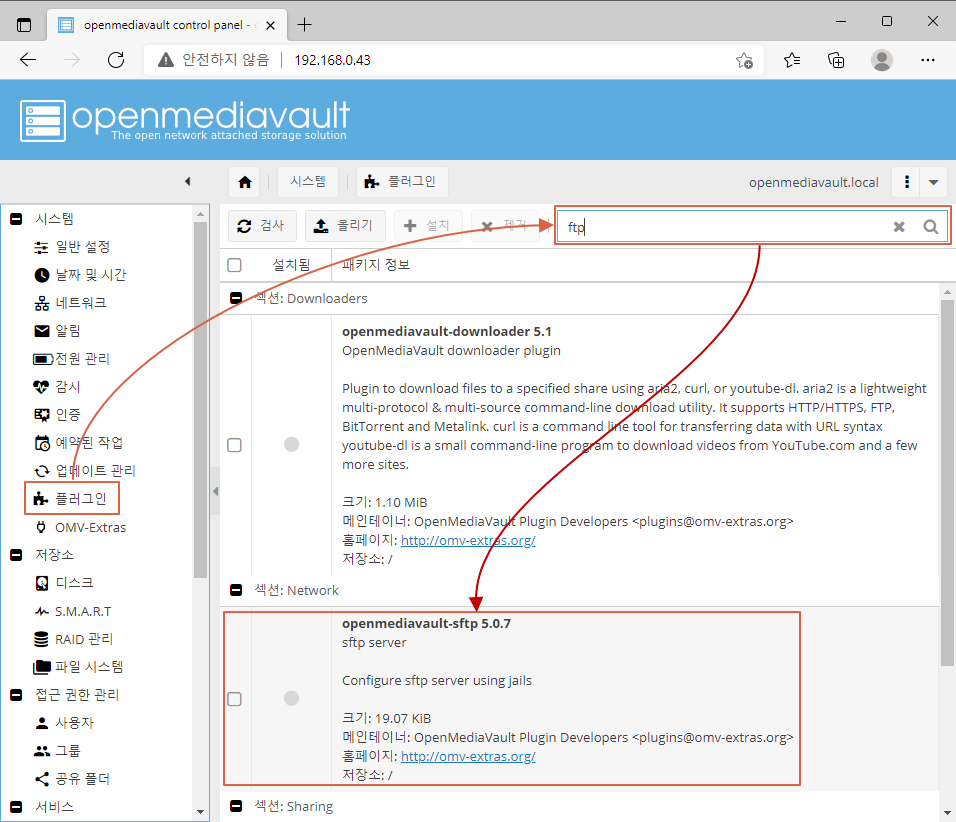This screenshot has width=956, height=822.
Task: Check the openmediavault-downloader plugin checkbox
Action: [x=234, y=445]
